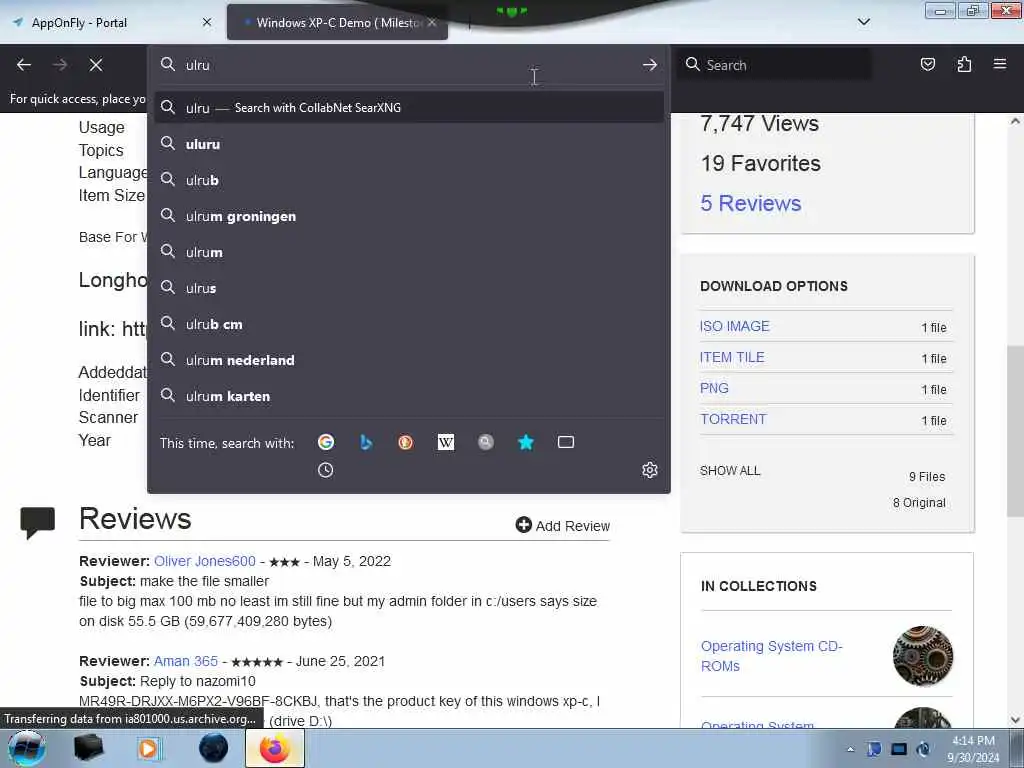This screenshot has width=1024, height=768.
Task: Close the Windows XP-C Demo tab
Action: click(x=432, y=22)
